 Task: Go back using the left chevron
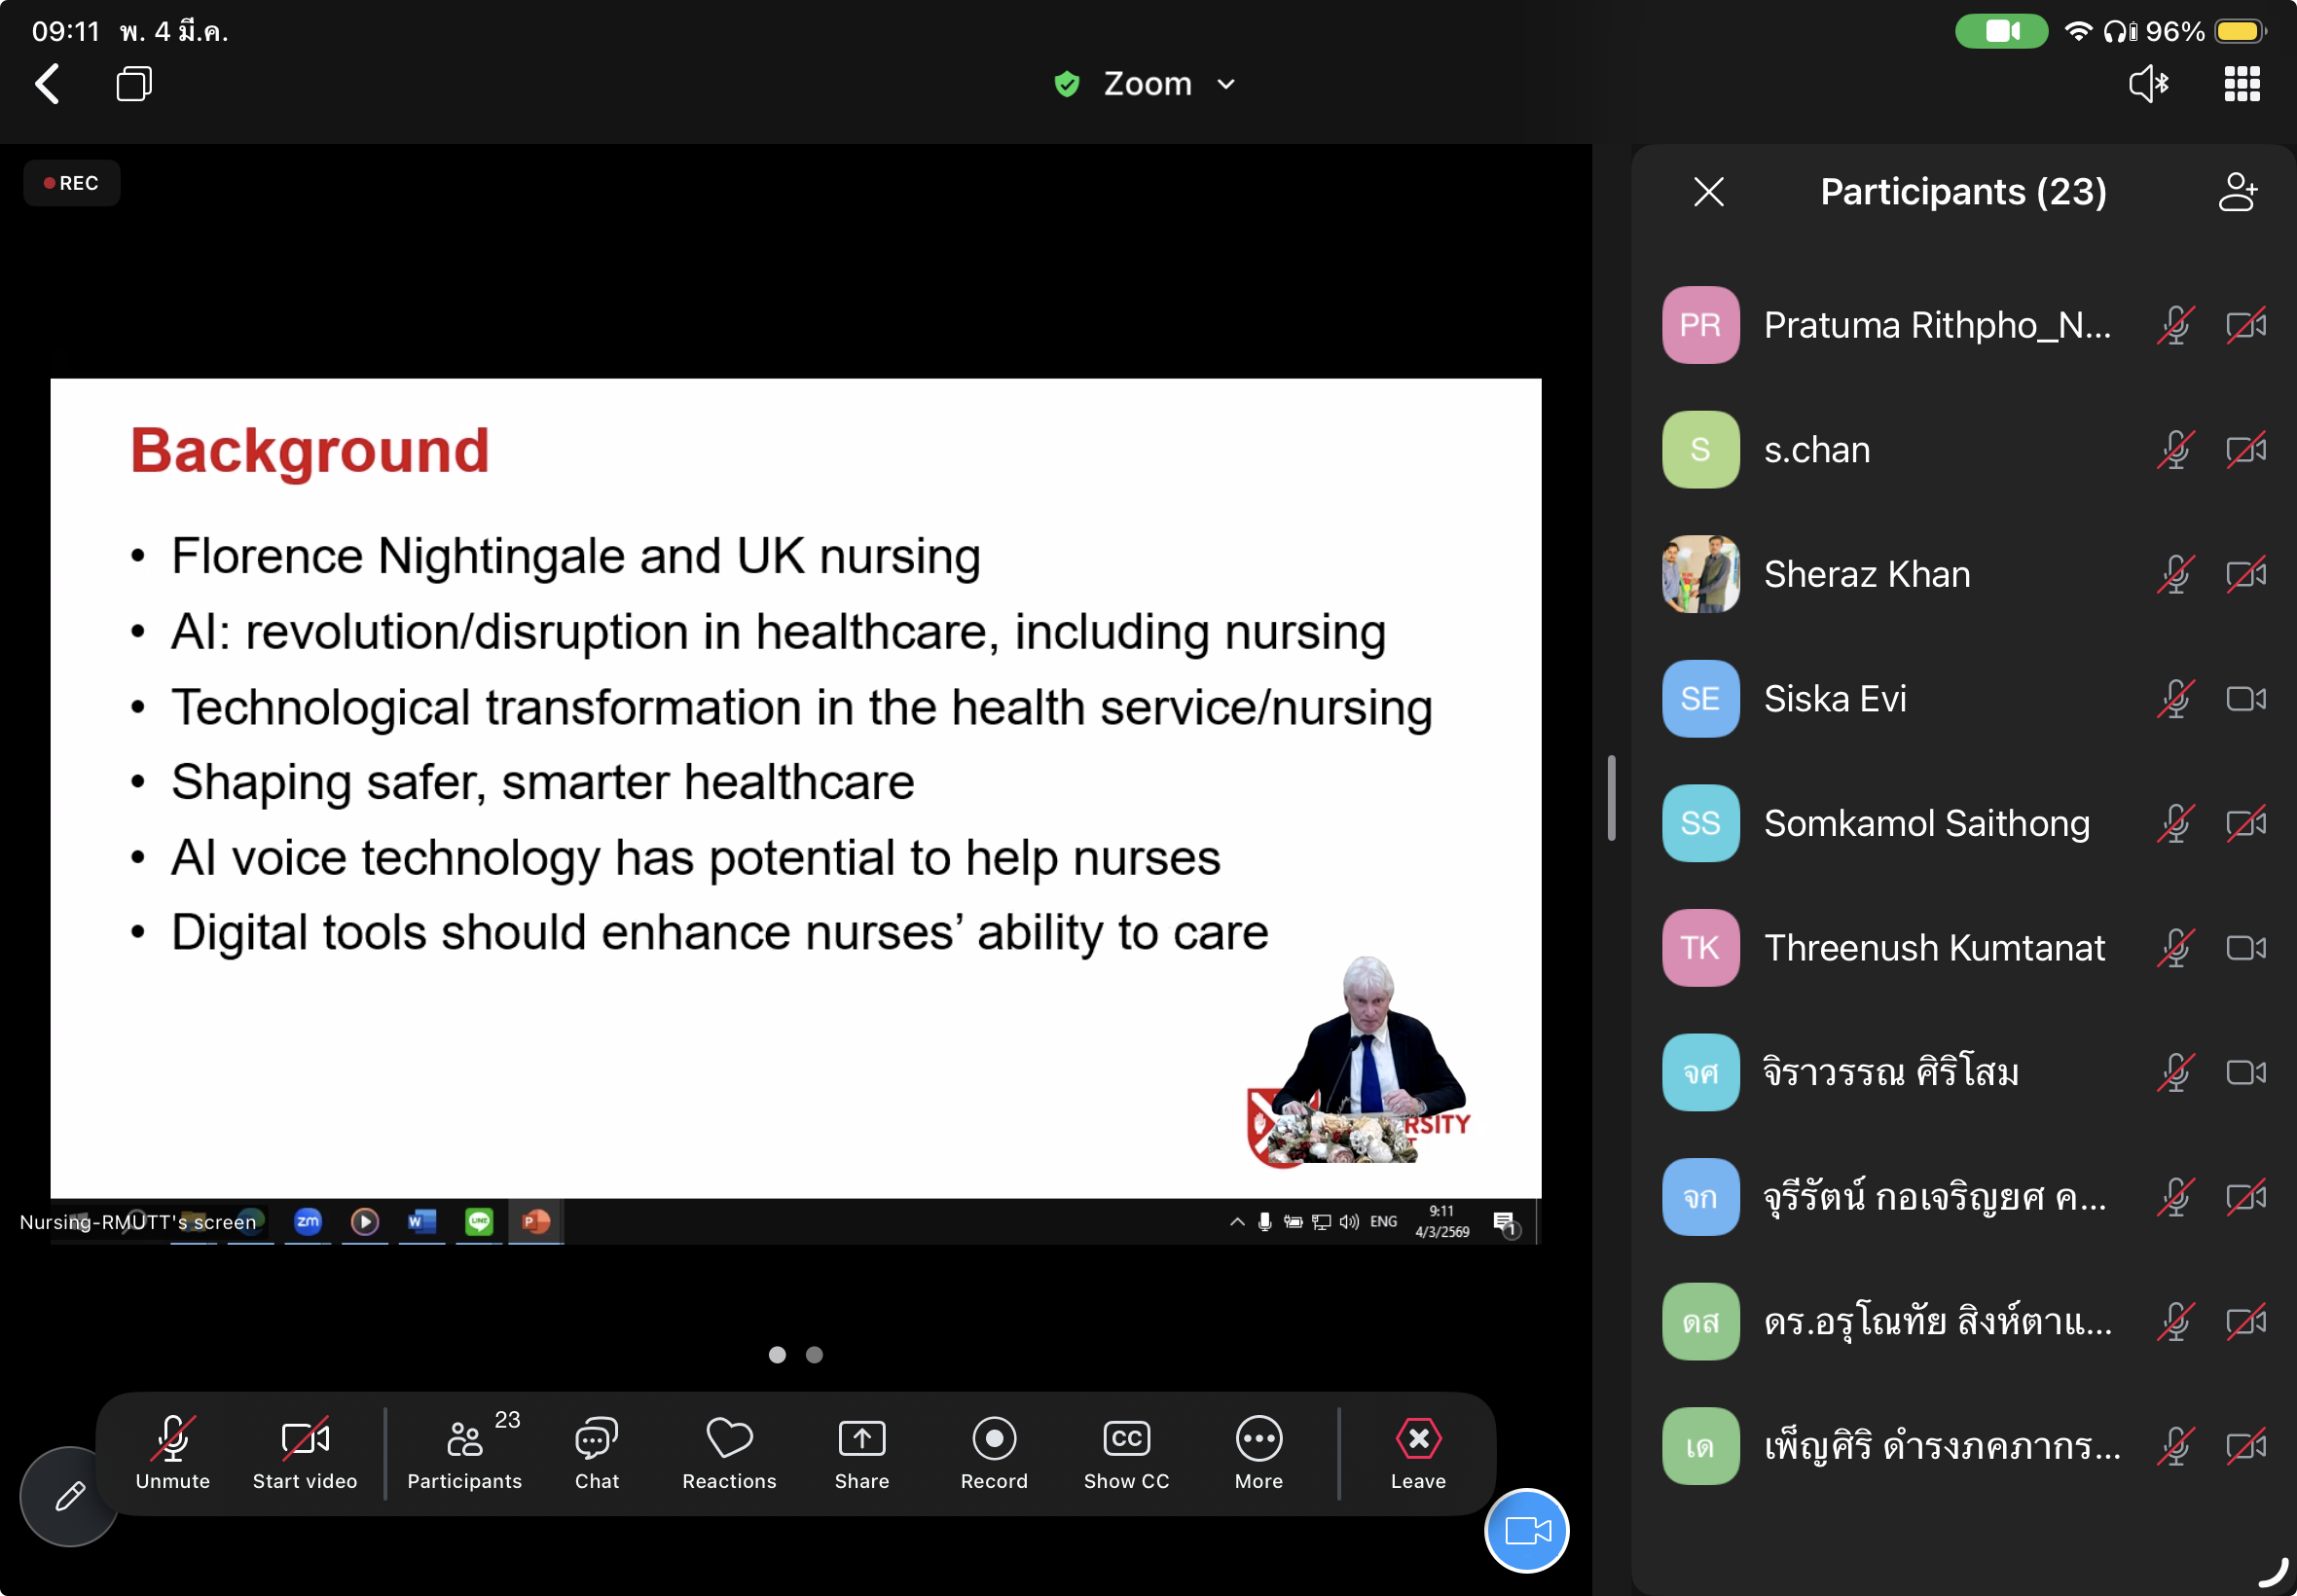(x=47, y=84)
